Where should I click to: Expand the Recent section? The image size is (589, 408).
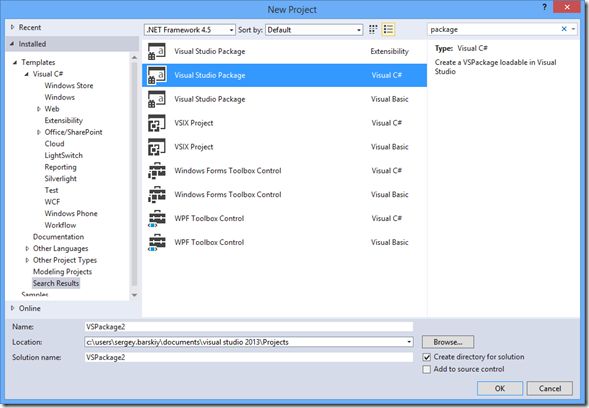click(x=12, y=27)
